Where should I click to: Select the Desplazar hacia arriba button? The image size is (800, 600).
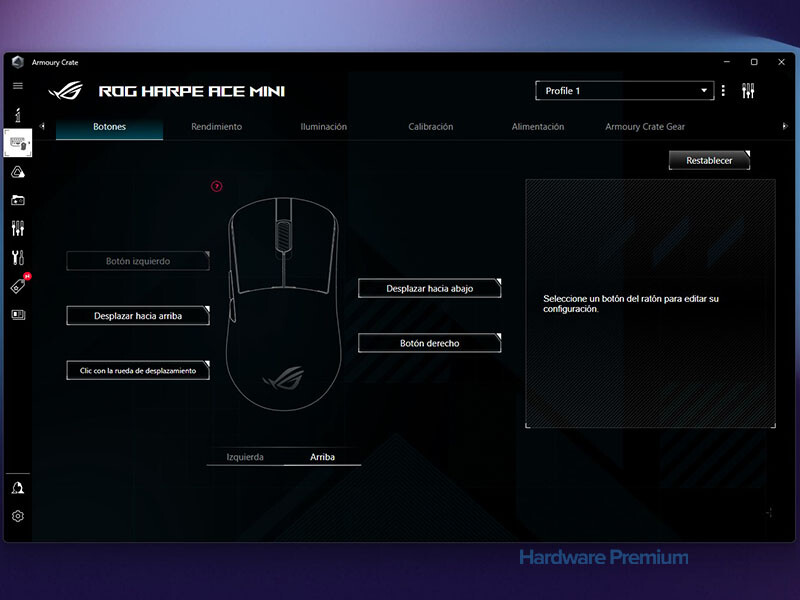pyautogui.click(x=138, y=316)
